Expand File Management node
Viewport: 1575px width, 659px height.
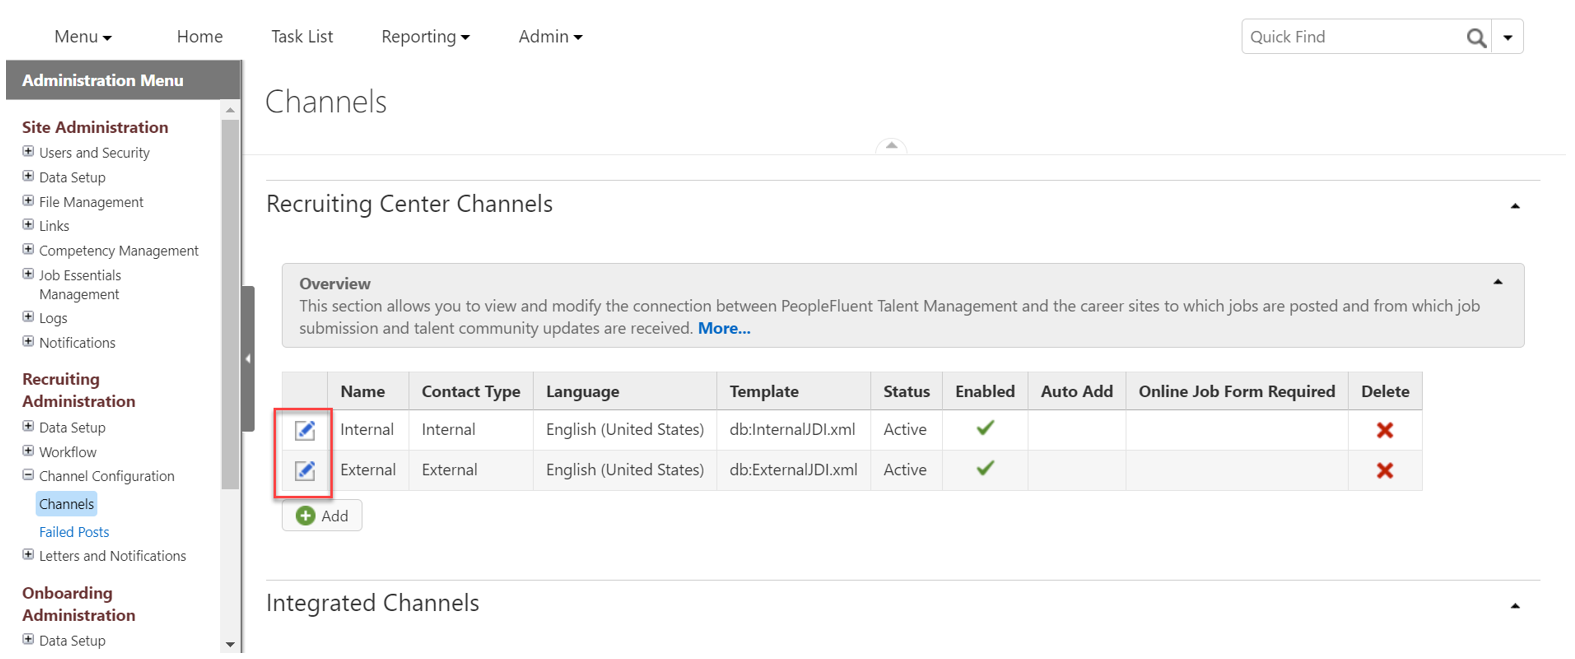28,201
